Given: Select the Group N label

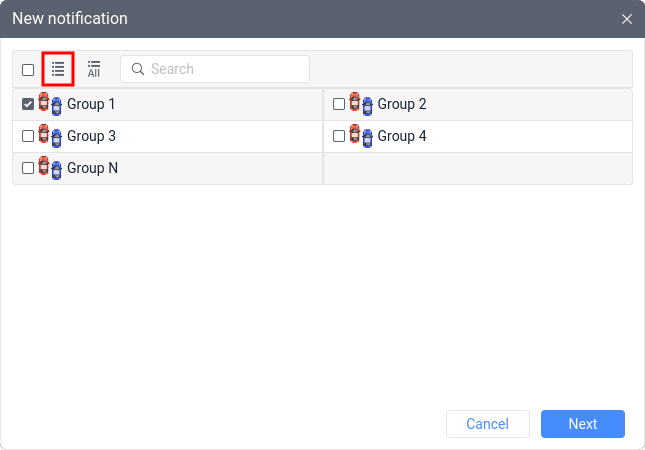Looking at the screenshot, I should 92,168.
